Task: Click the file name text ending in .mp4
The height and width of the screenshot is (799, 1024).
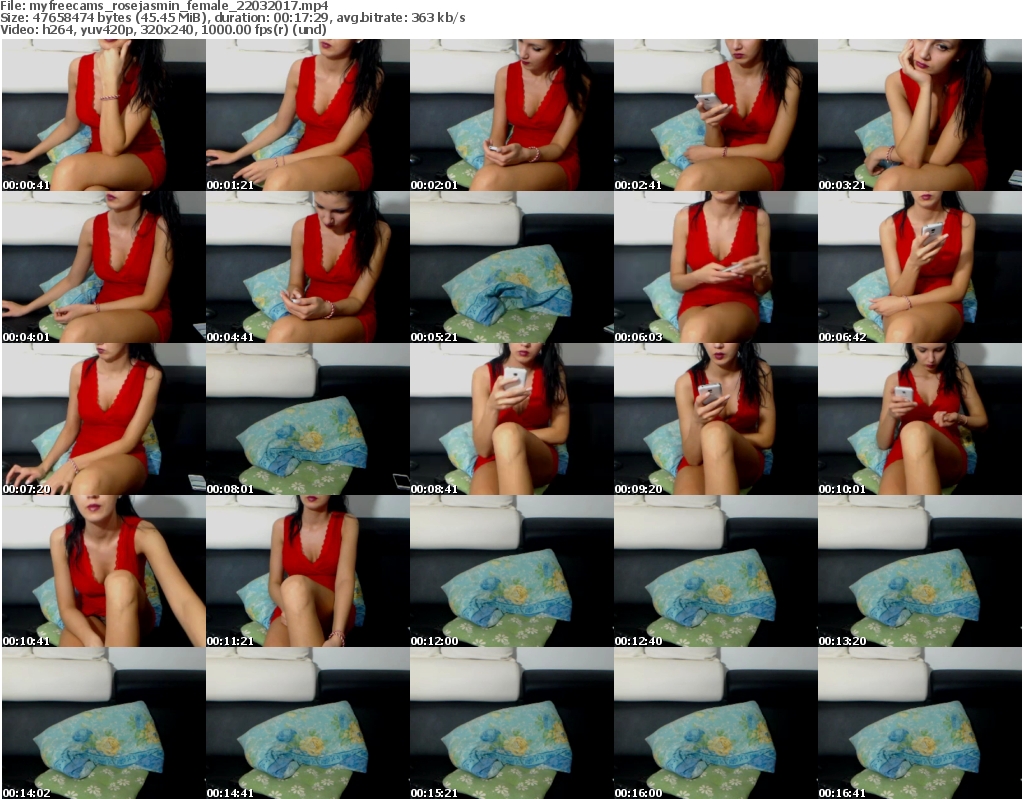Action: (x=179, y=6)
